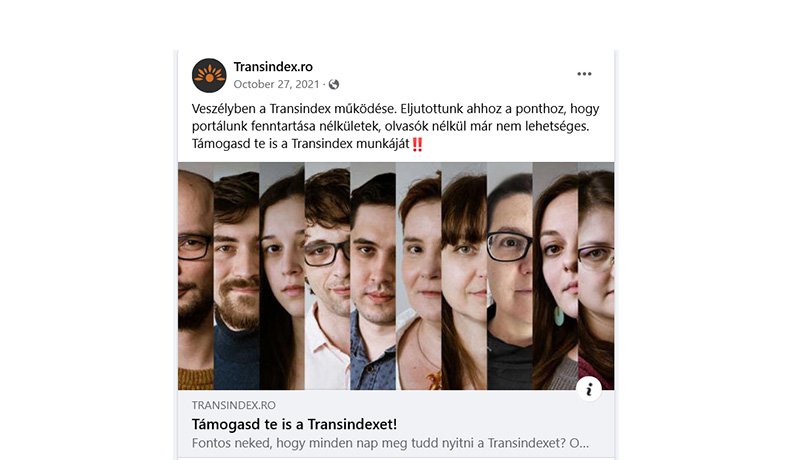Viewport: 800px width, 460px height.
Task: Click the bearded man in navy sweater strip
Action: pyautogui.click(x=236, y=276)
